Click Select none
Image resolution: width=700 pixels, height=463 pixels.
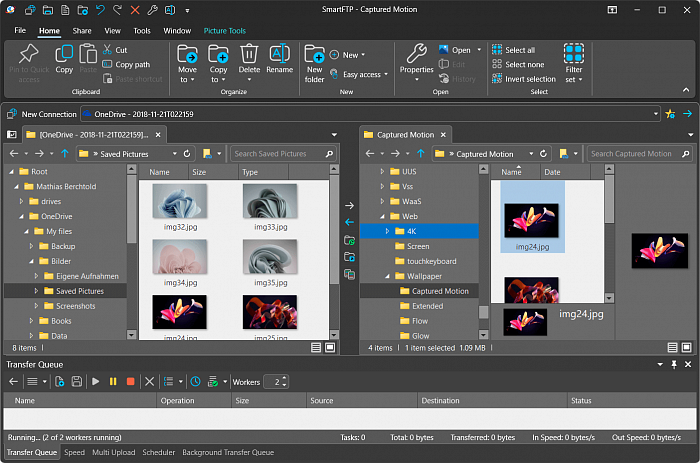coord(518,64)
